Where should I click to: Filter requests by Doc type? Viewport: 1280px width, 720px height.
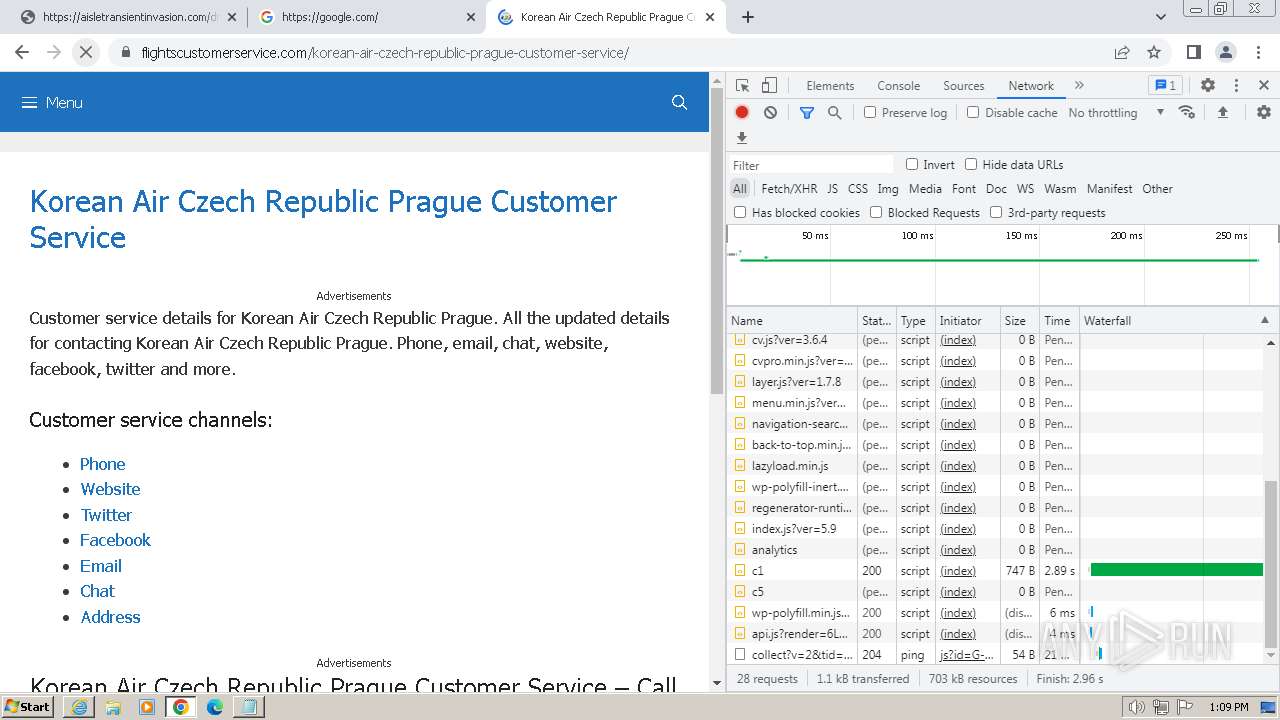996,188
